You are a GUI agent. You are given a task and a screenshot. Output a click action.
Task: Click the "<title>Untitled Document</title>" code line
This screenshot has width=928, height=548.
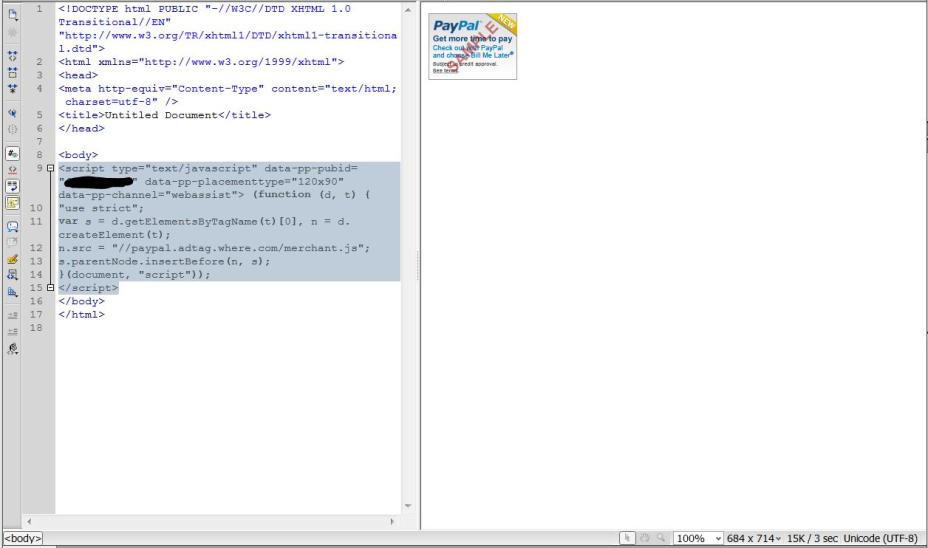pos(165,115)
